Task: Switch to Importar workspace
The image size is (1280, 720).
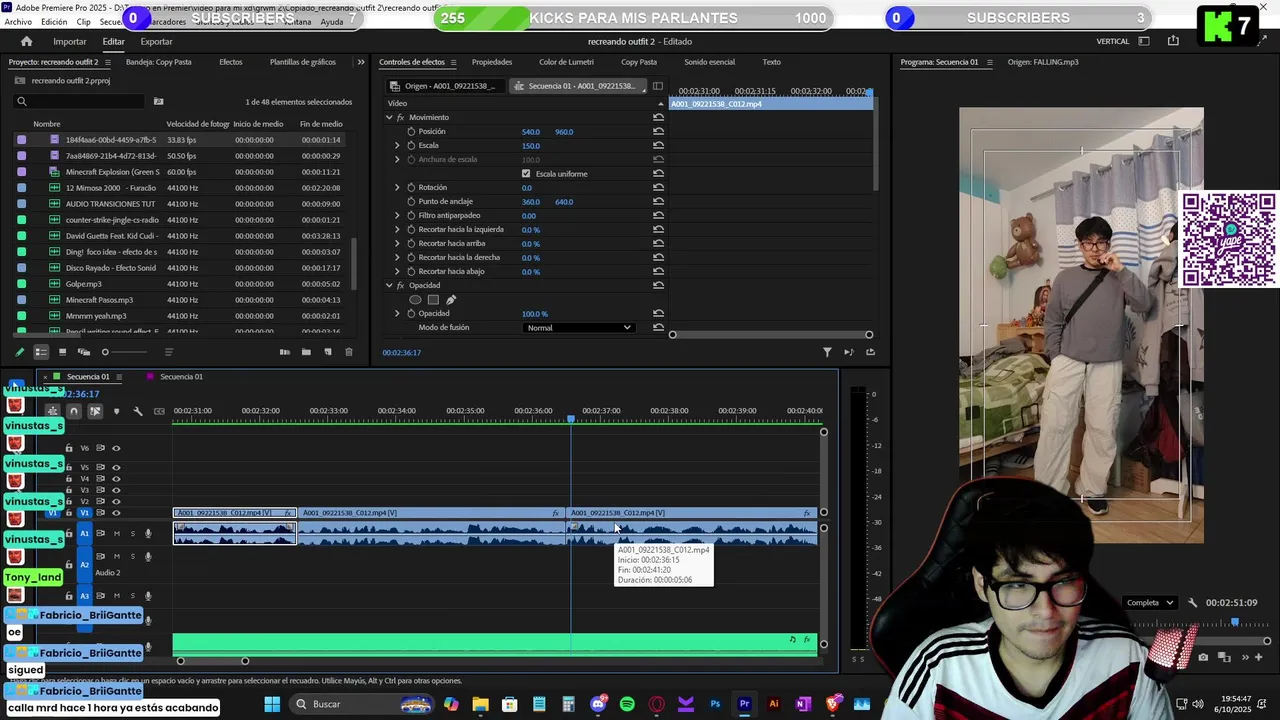Action: pyautogui.click(x=70, y=41)
